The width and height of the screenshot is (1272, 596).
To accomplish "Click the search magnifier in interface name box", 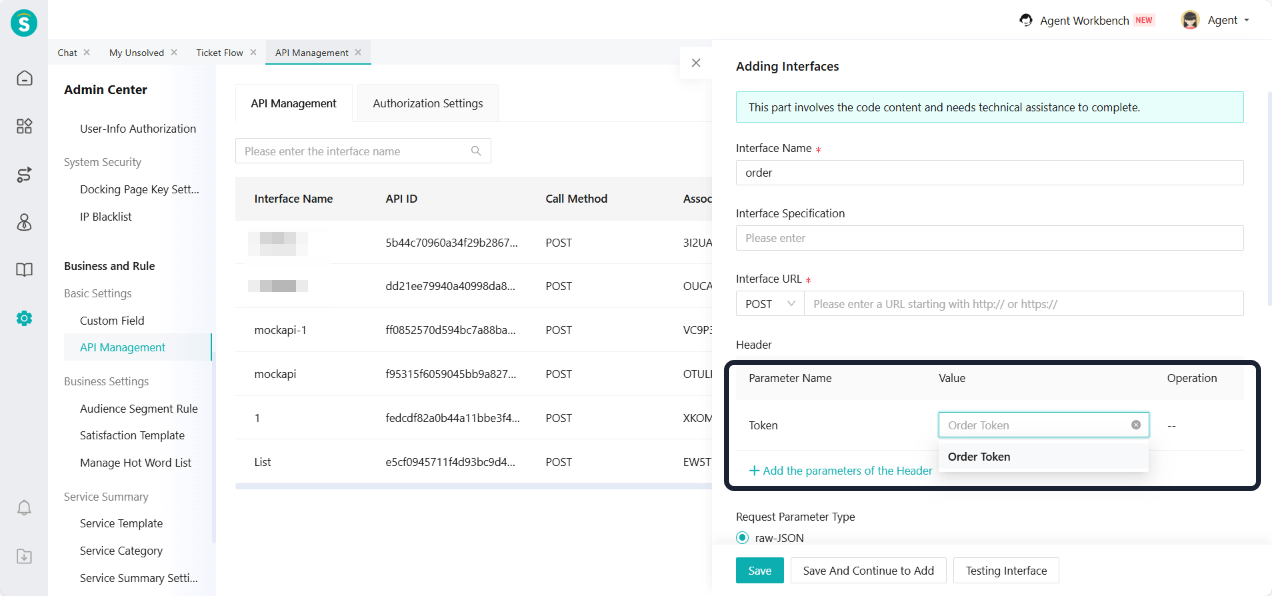I will pyautogui.click(x=476, y=151).
